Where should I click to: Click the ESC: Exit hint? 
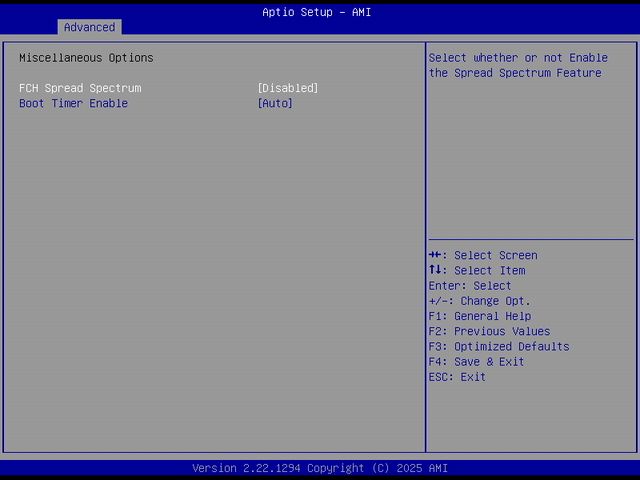pos(457,377)
